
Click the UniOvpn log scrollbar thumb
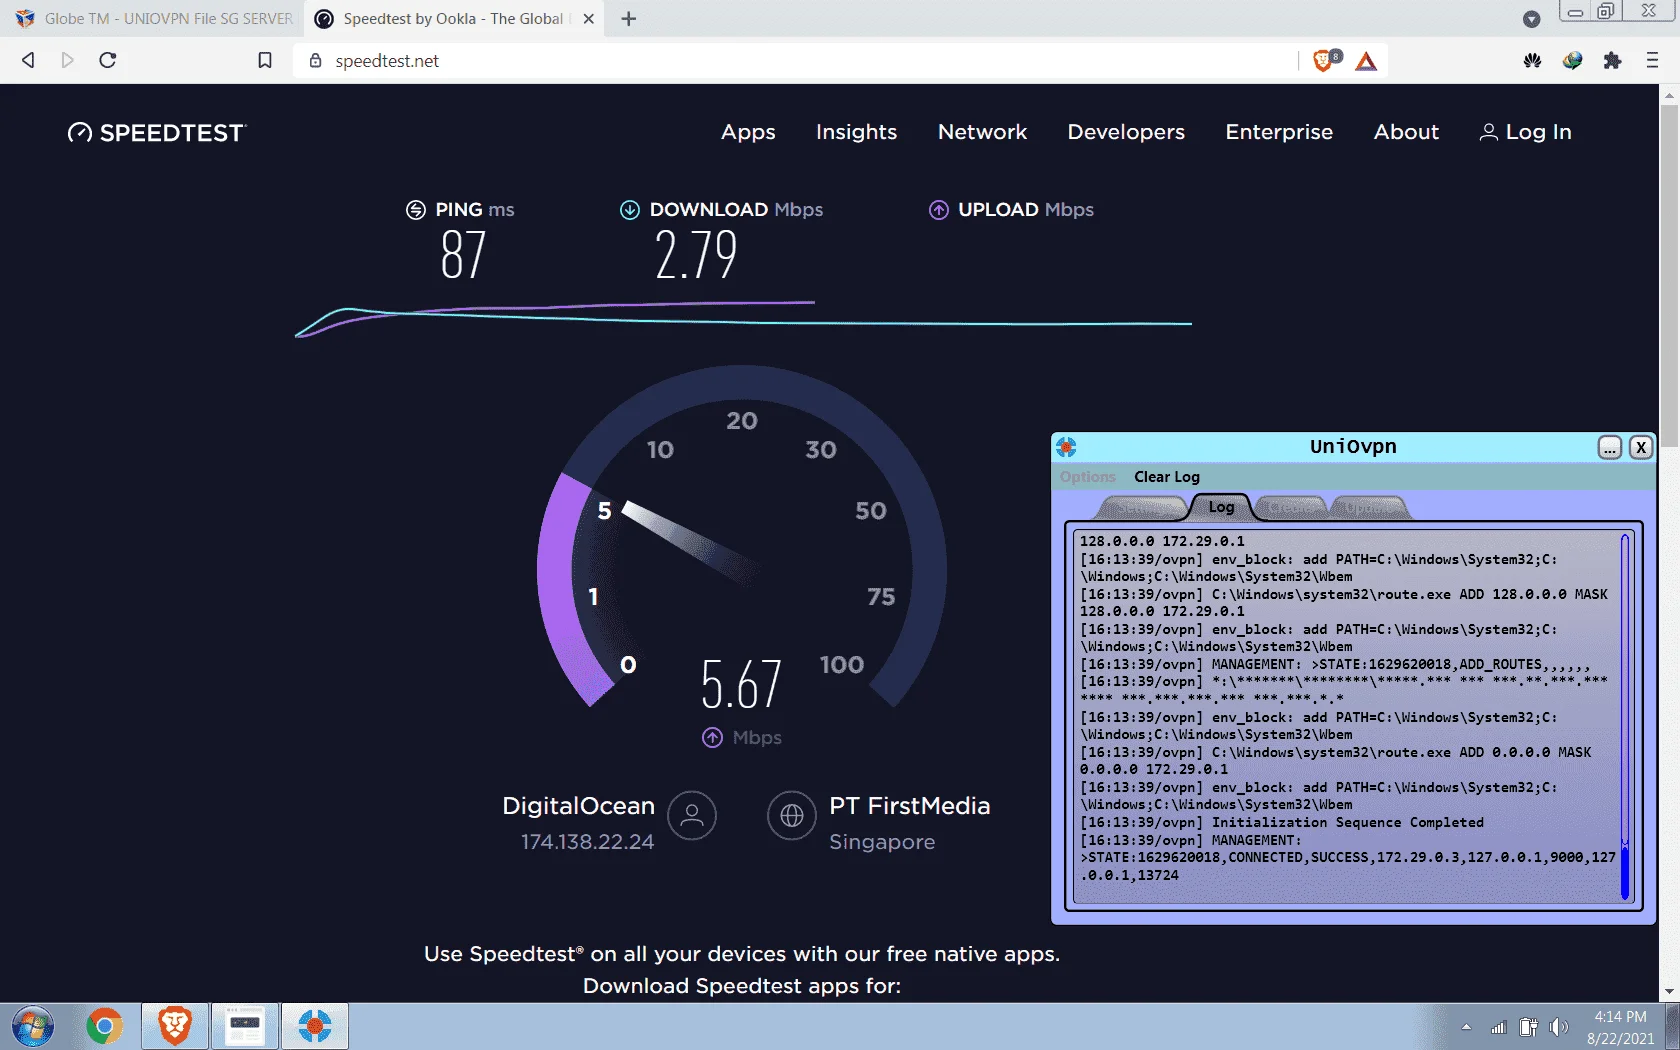1624,873
